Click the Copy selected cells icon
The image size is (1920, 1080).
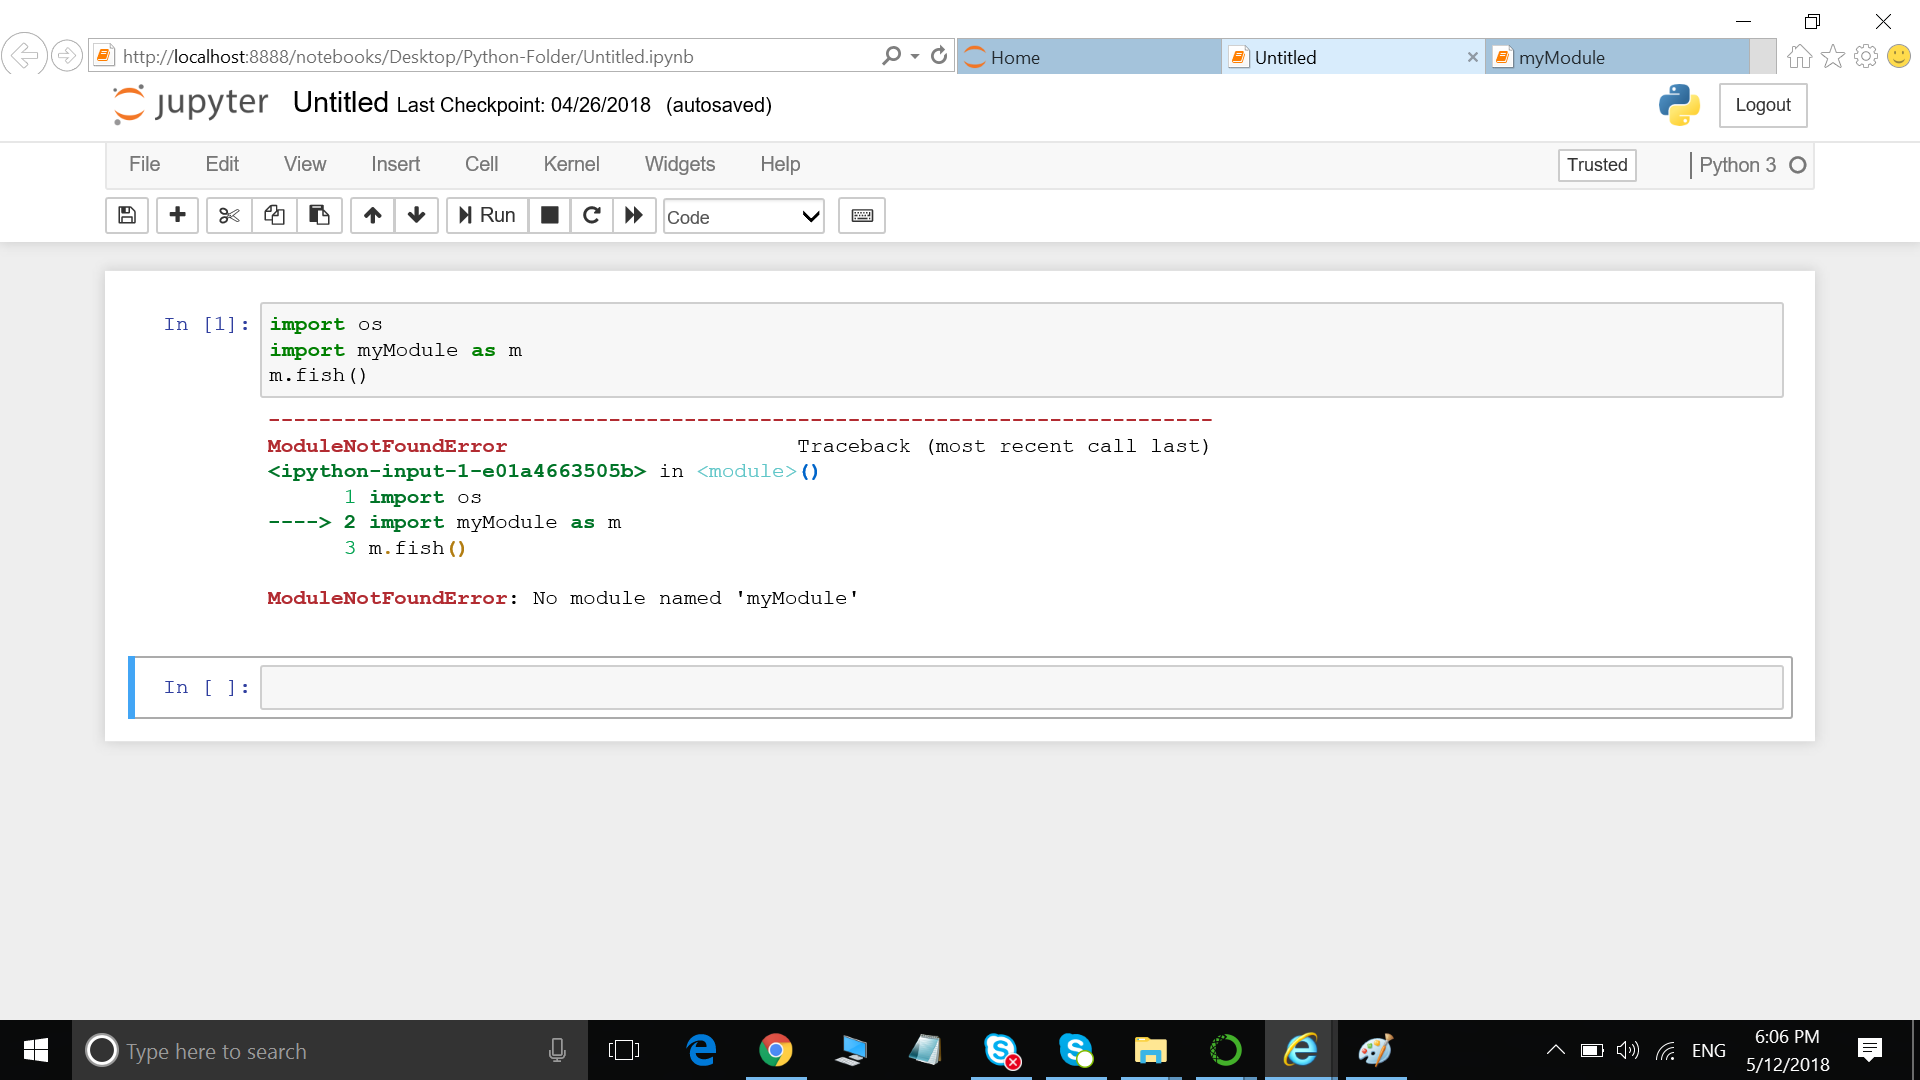[x=273, y=216]
